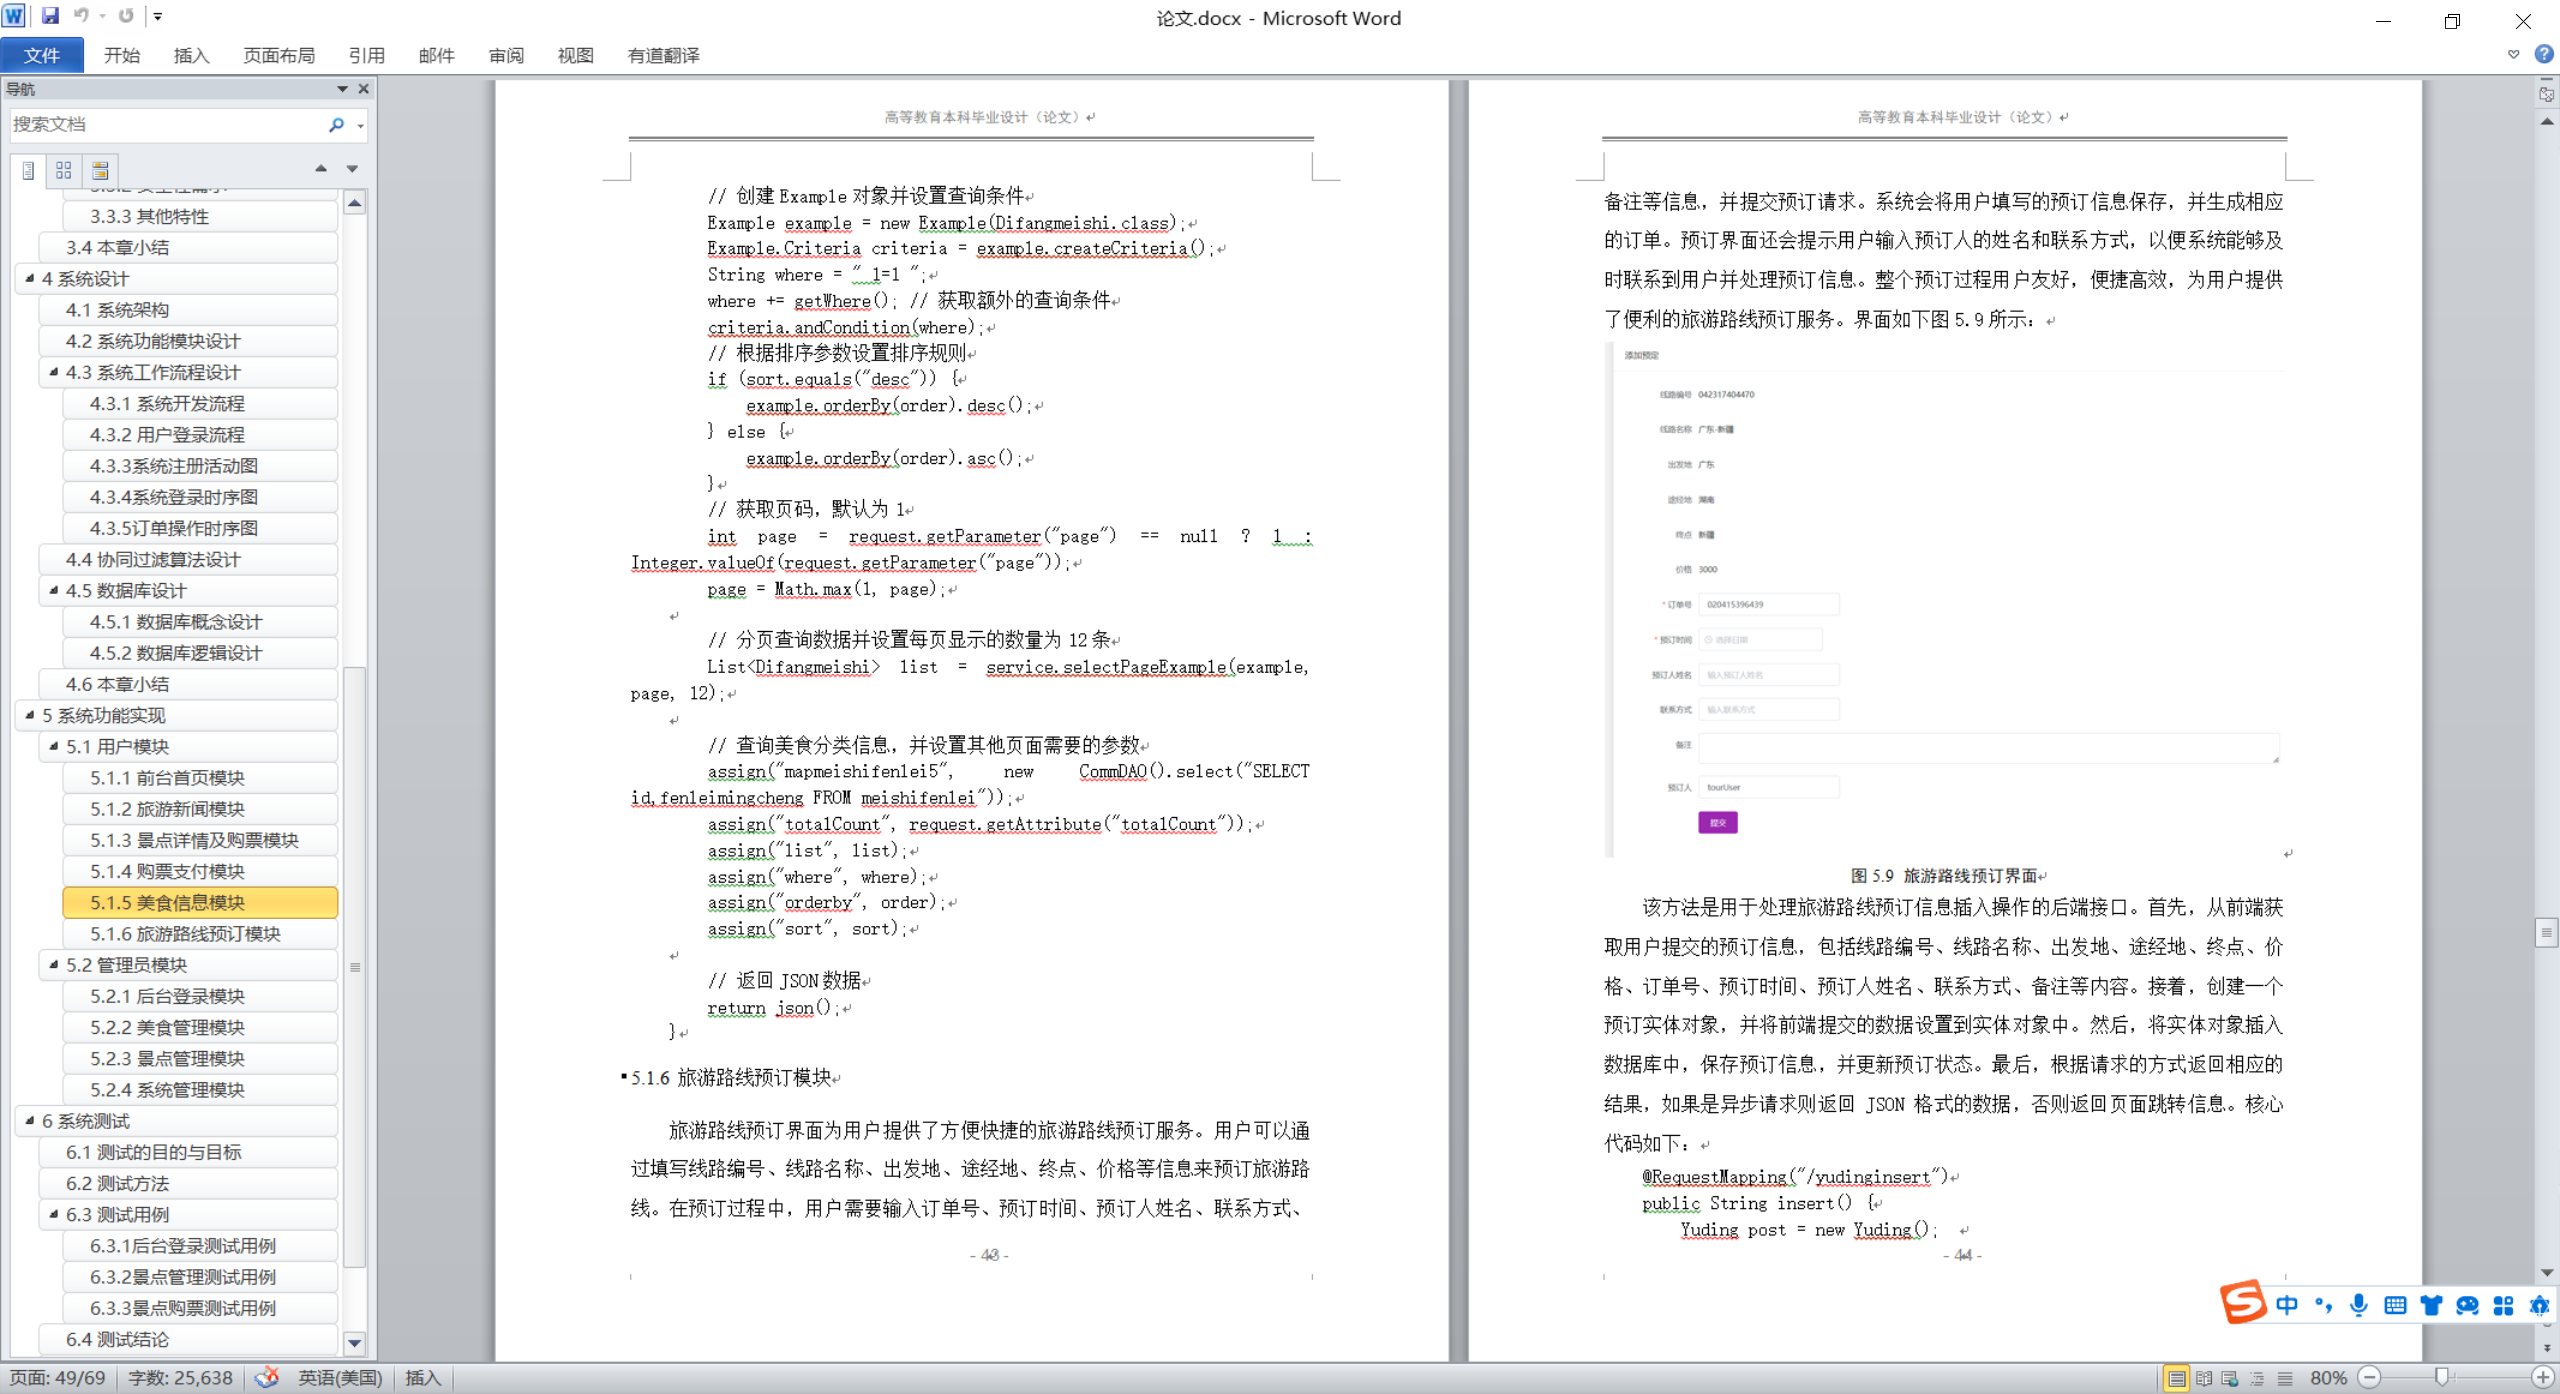Click the 英语(美国) language indicator
Image resolution: width=2560 pixels, height=1394 pixels.
[340, 1378]
